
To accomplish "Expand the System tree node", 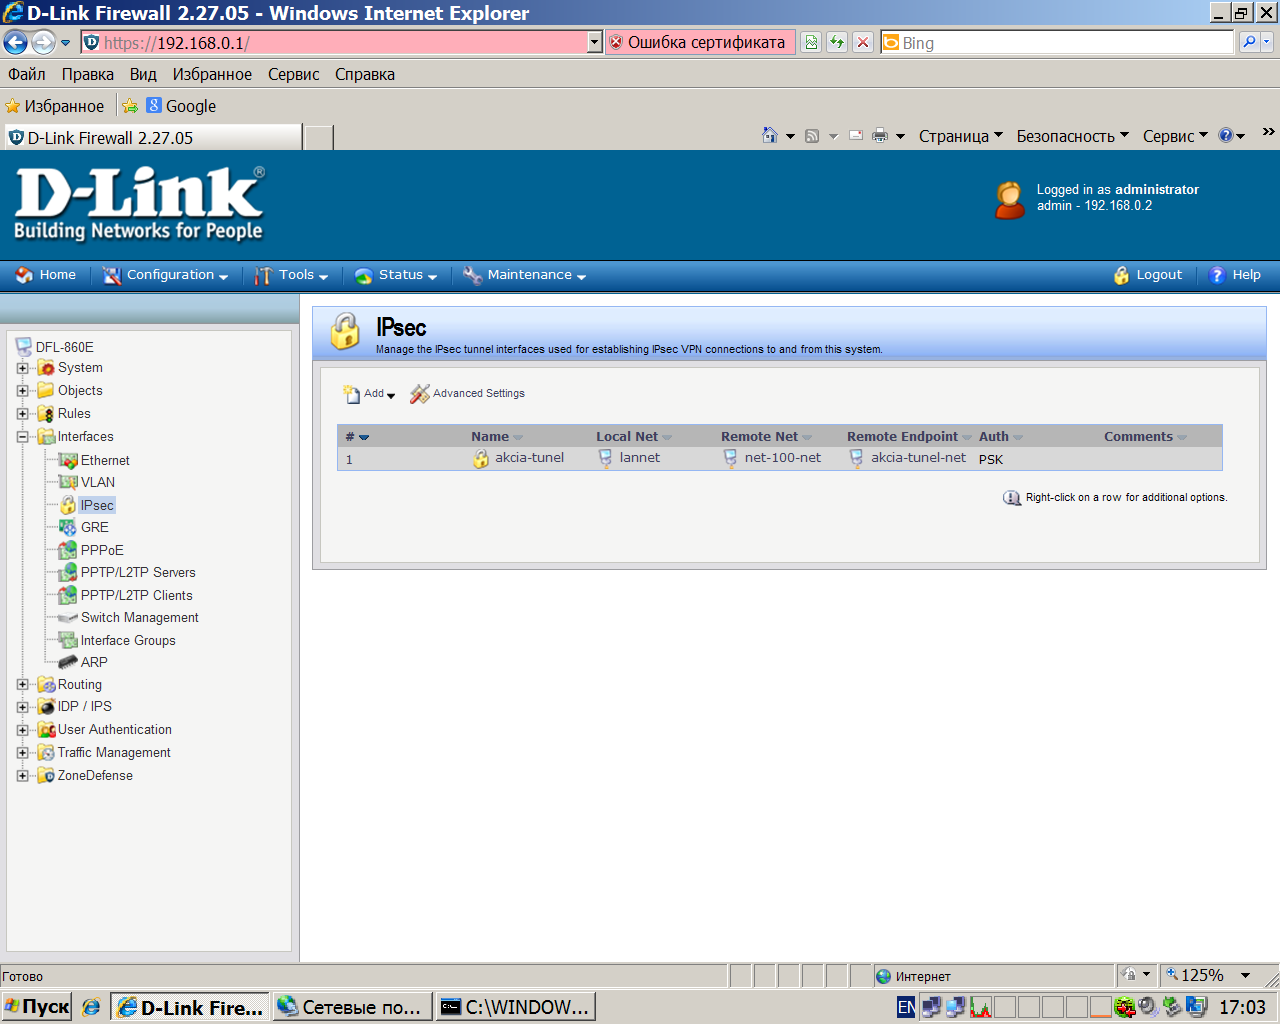I will tap(23, 368).
